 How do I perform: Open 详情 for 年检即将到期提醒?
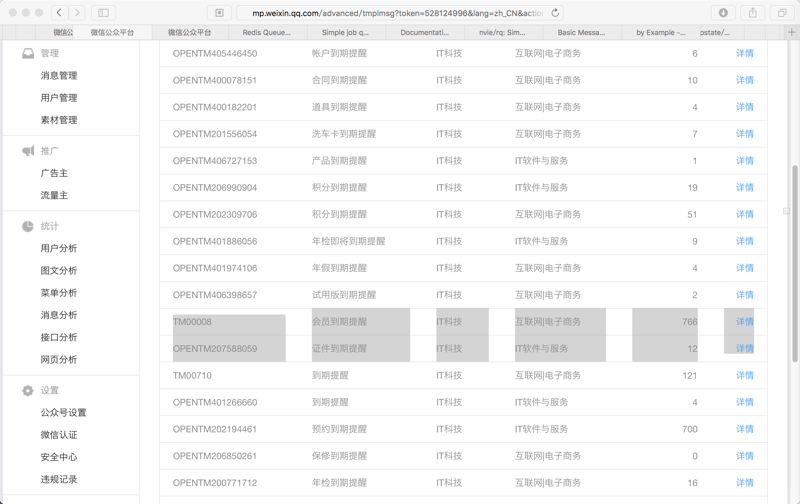point(744,241)
